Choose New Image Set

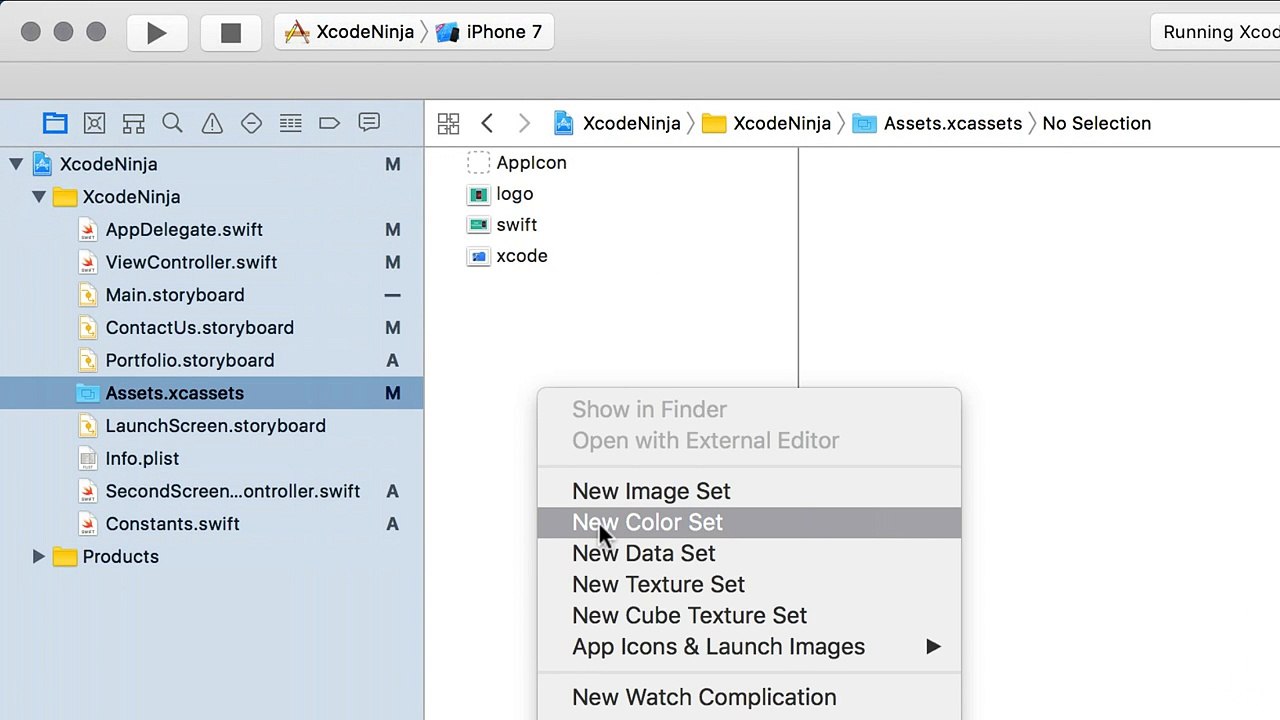tap(749, 491)
